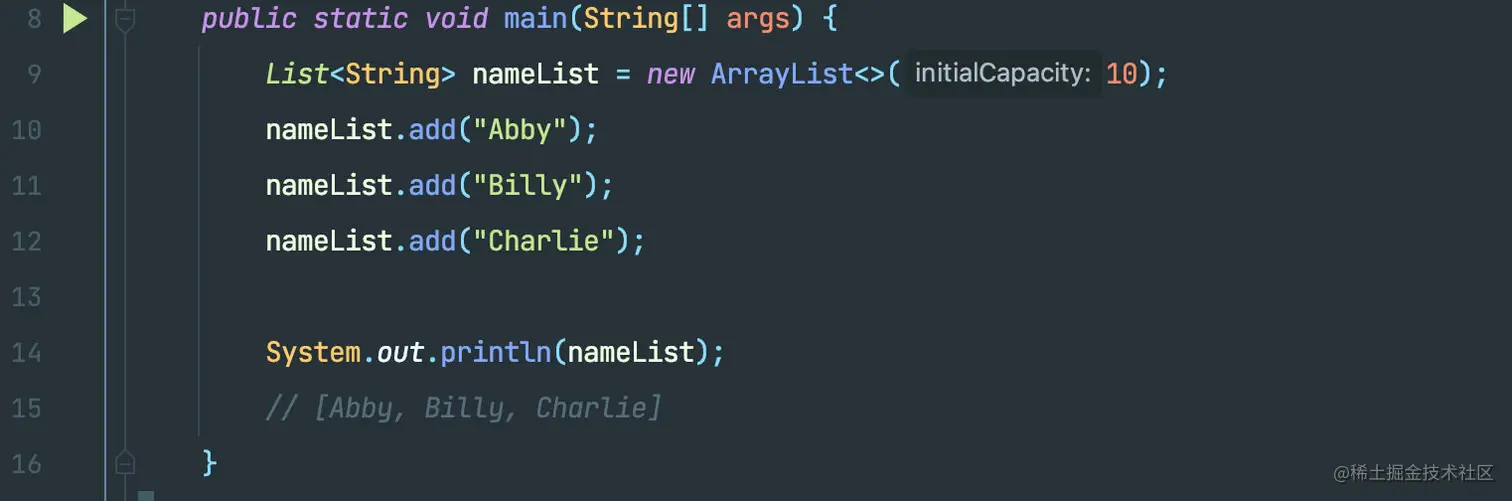Click the "Charlie" string literal
This screenshot has height=501, width=1512.
click(x=544, y=241)
